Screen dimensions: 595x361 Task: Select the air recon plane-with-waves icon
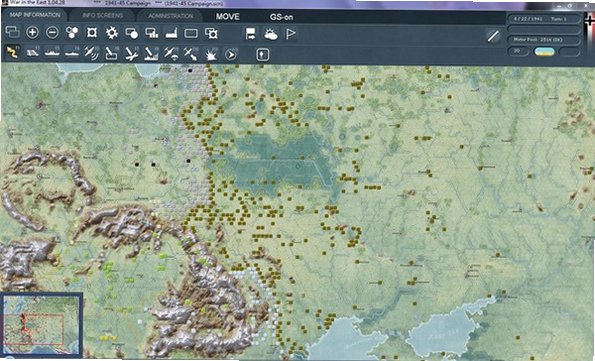click(x=92, y=54)
